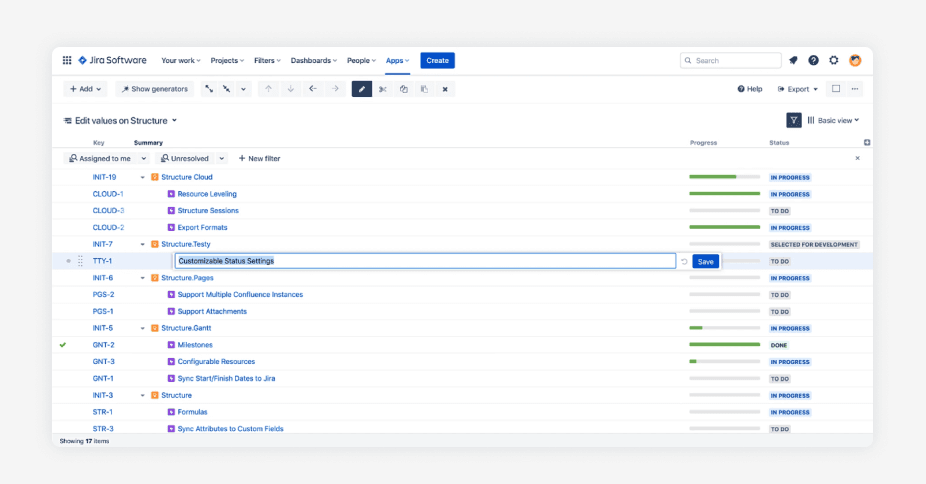Click the Jira Software logo
Image resolution: width=926 pixels, height=484 pixels.
pyautogui.click(x=112, y=60)
